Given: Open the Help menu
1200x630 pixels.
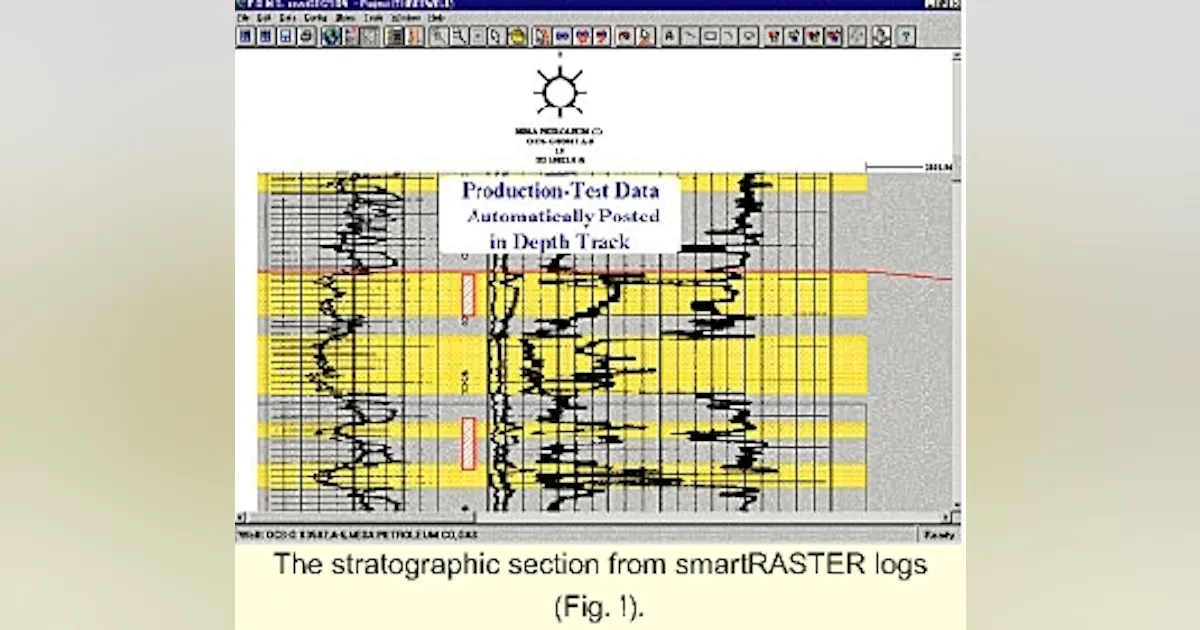Looking at the screenshot, I should coord(436,18).
